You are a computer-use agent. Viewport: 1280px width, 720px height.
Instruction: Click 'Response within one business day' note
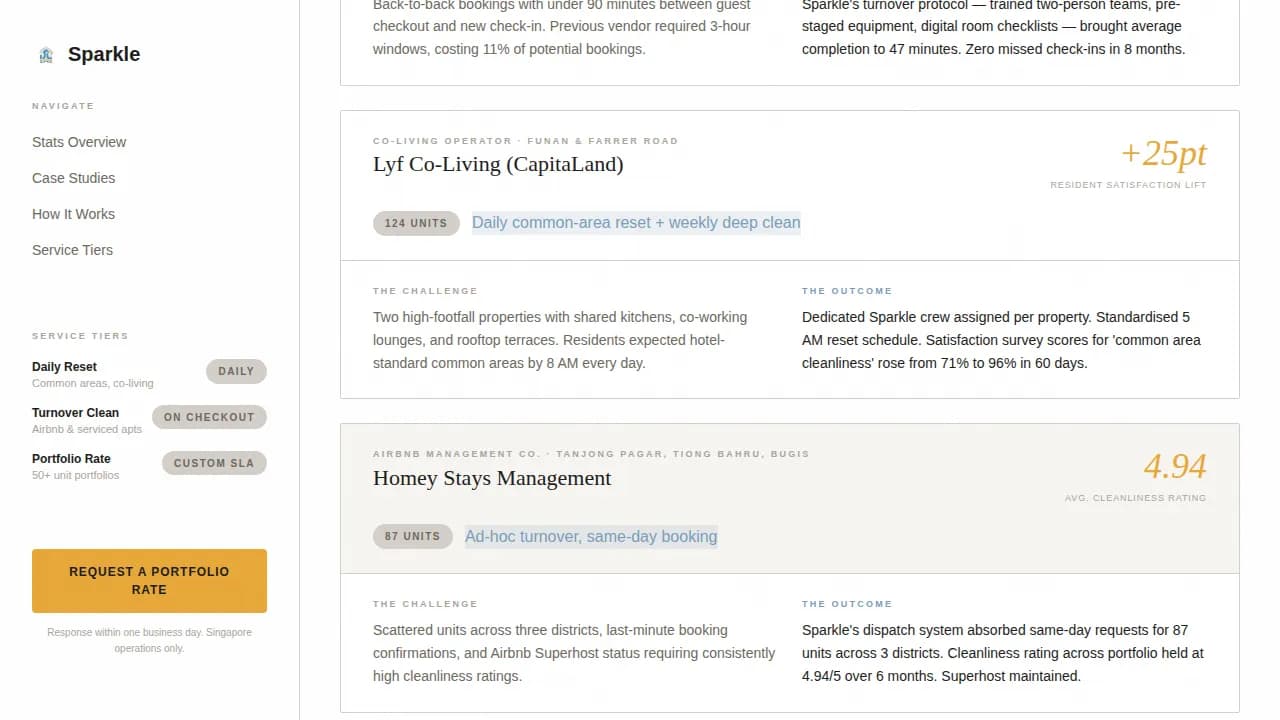click(x=149, y=640)
